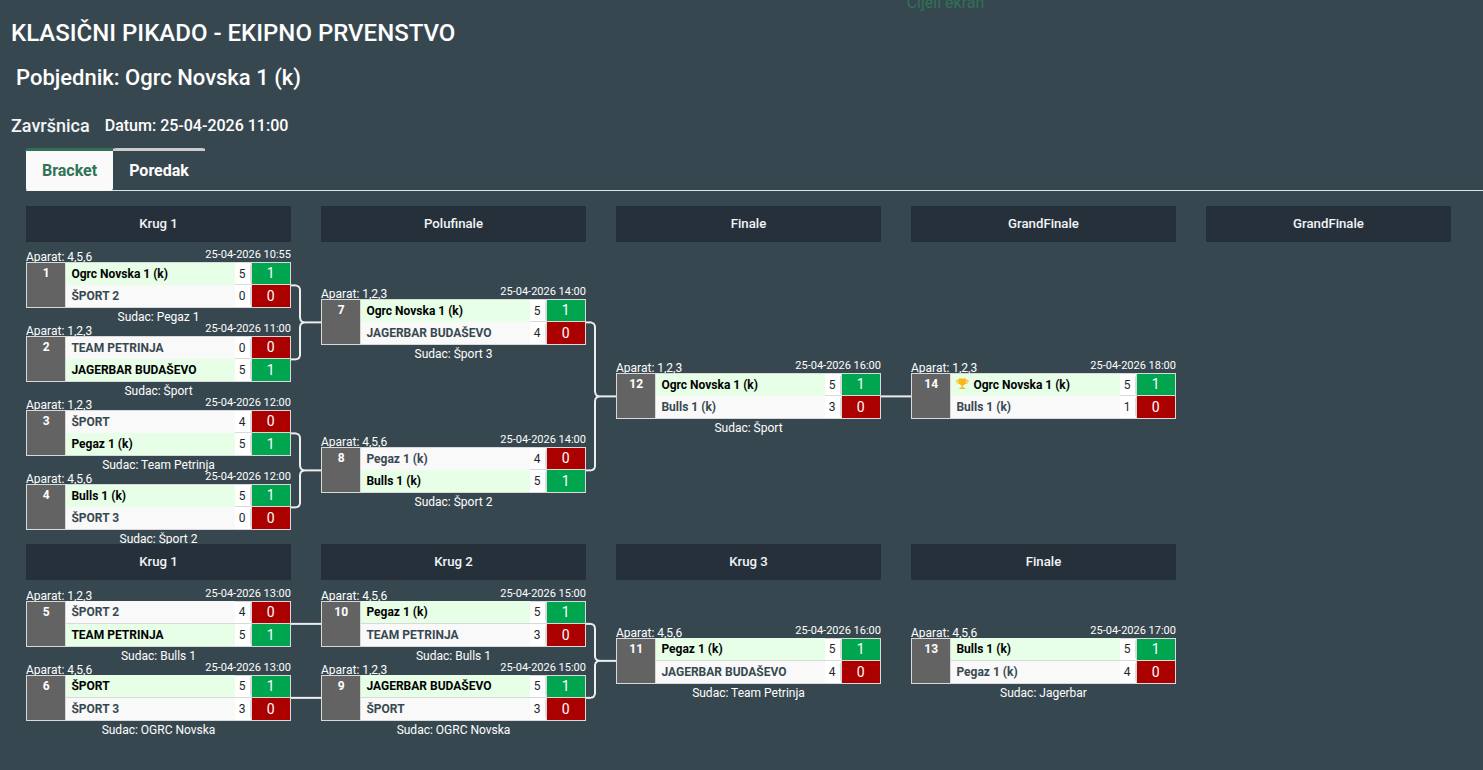
Task: Open match number 12 box
Action: point(636,395)
